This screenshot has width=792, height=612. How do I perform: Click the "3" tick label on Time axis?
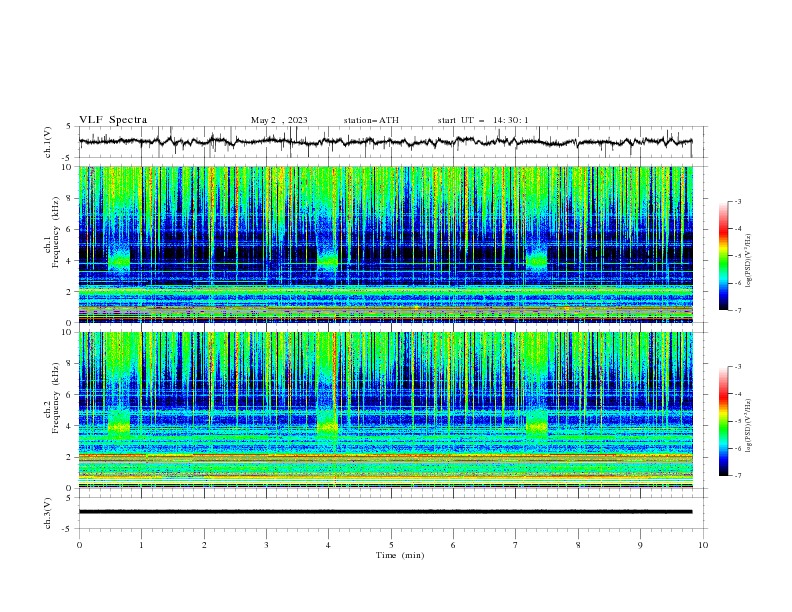[x=267, y=545]
